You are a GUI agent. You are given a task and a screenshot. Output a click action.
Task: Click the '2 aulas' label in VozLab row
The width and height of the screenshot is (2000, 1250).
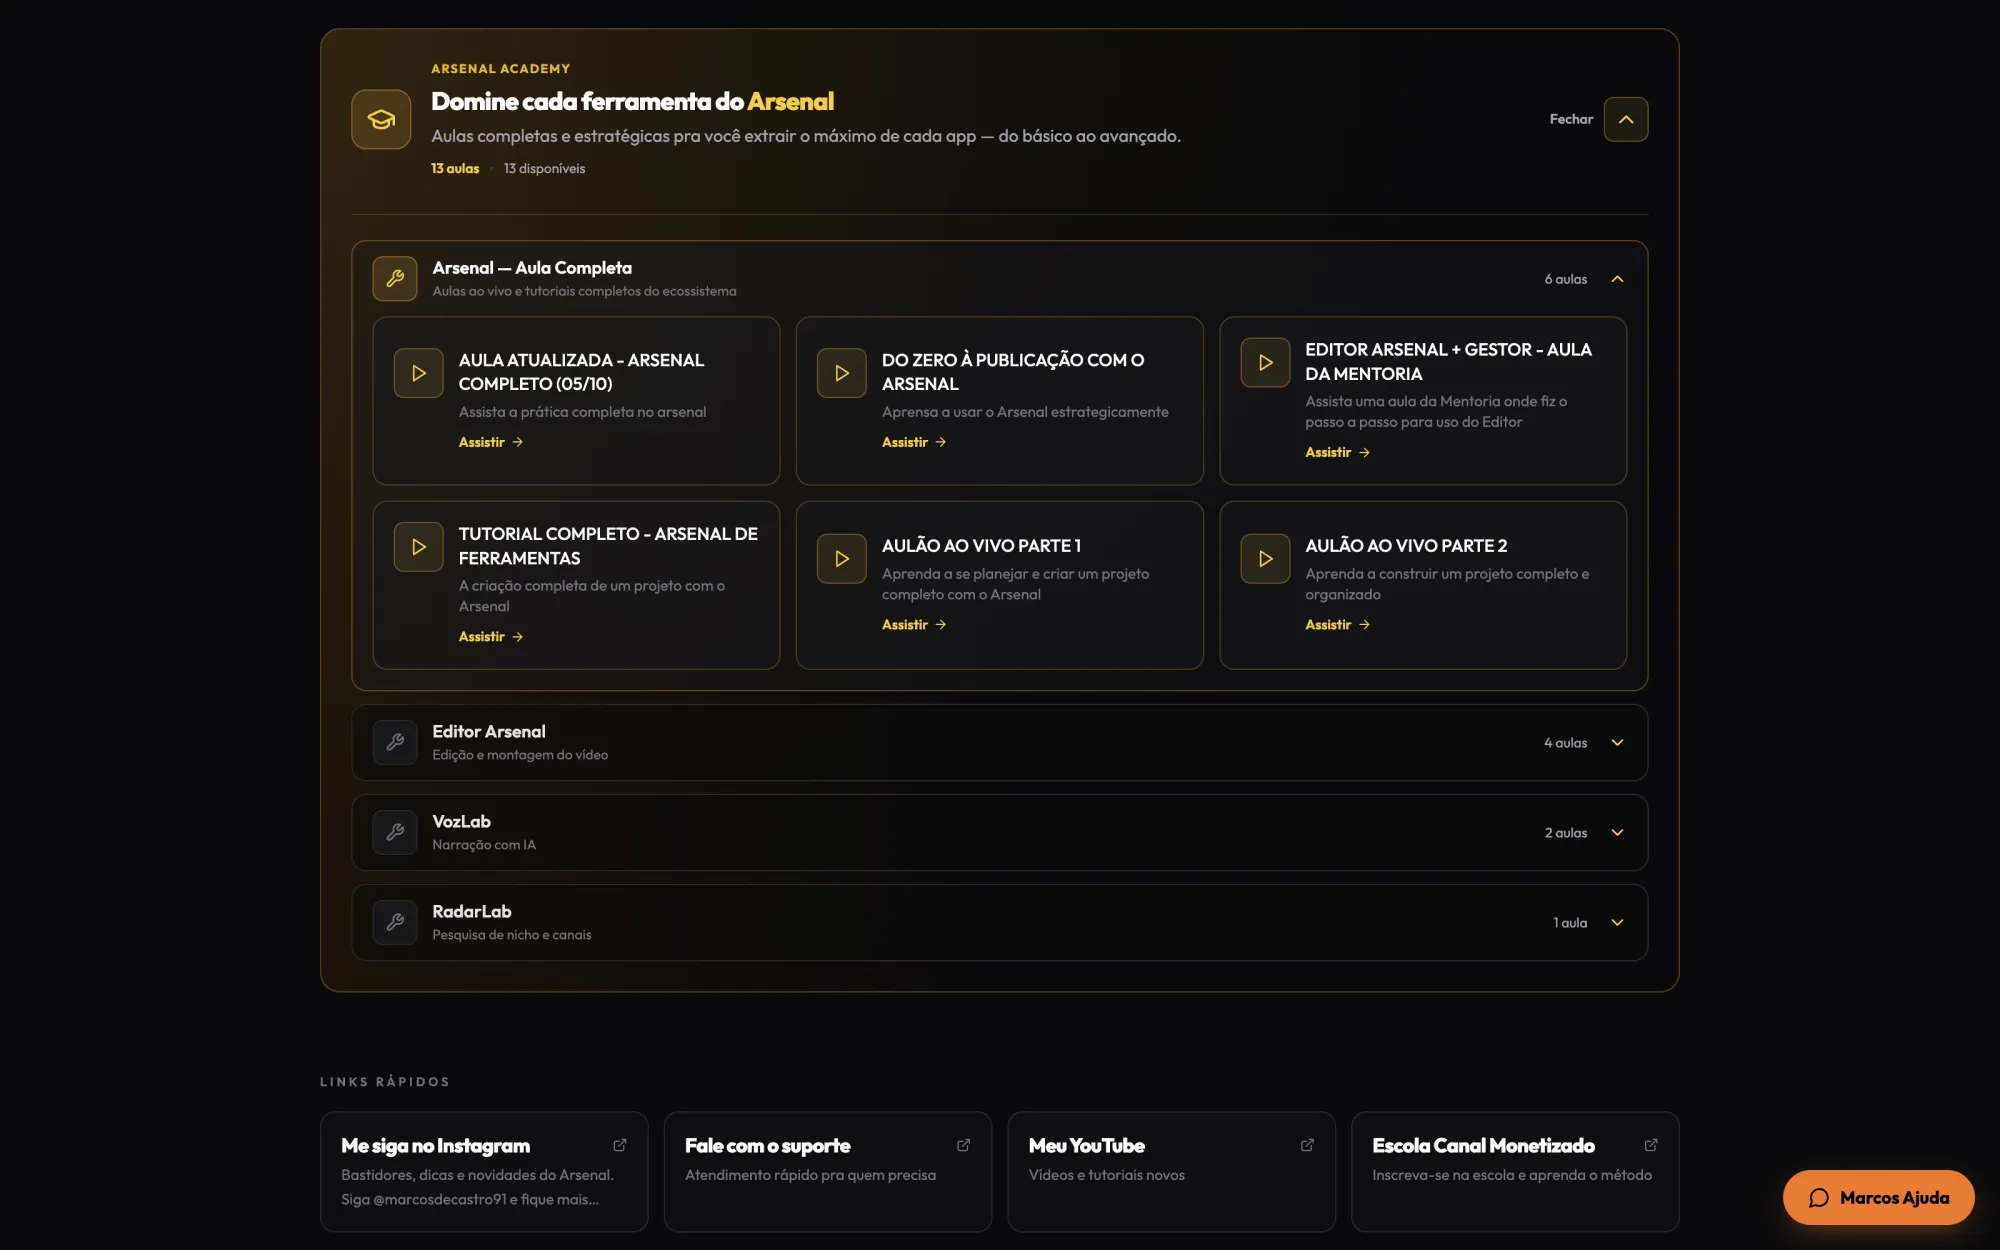pos(1566,833)
